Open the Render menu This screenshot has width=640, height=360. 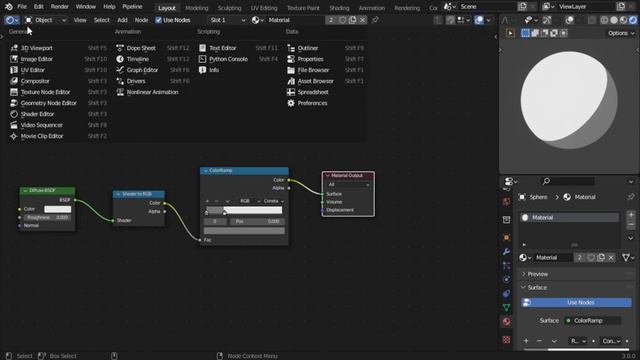click(60, 7)
